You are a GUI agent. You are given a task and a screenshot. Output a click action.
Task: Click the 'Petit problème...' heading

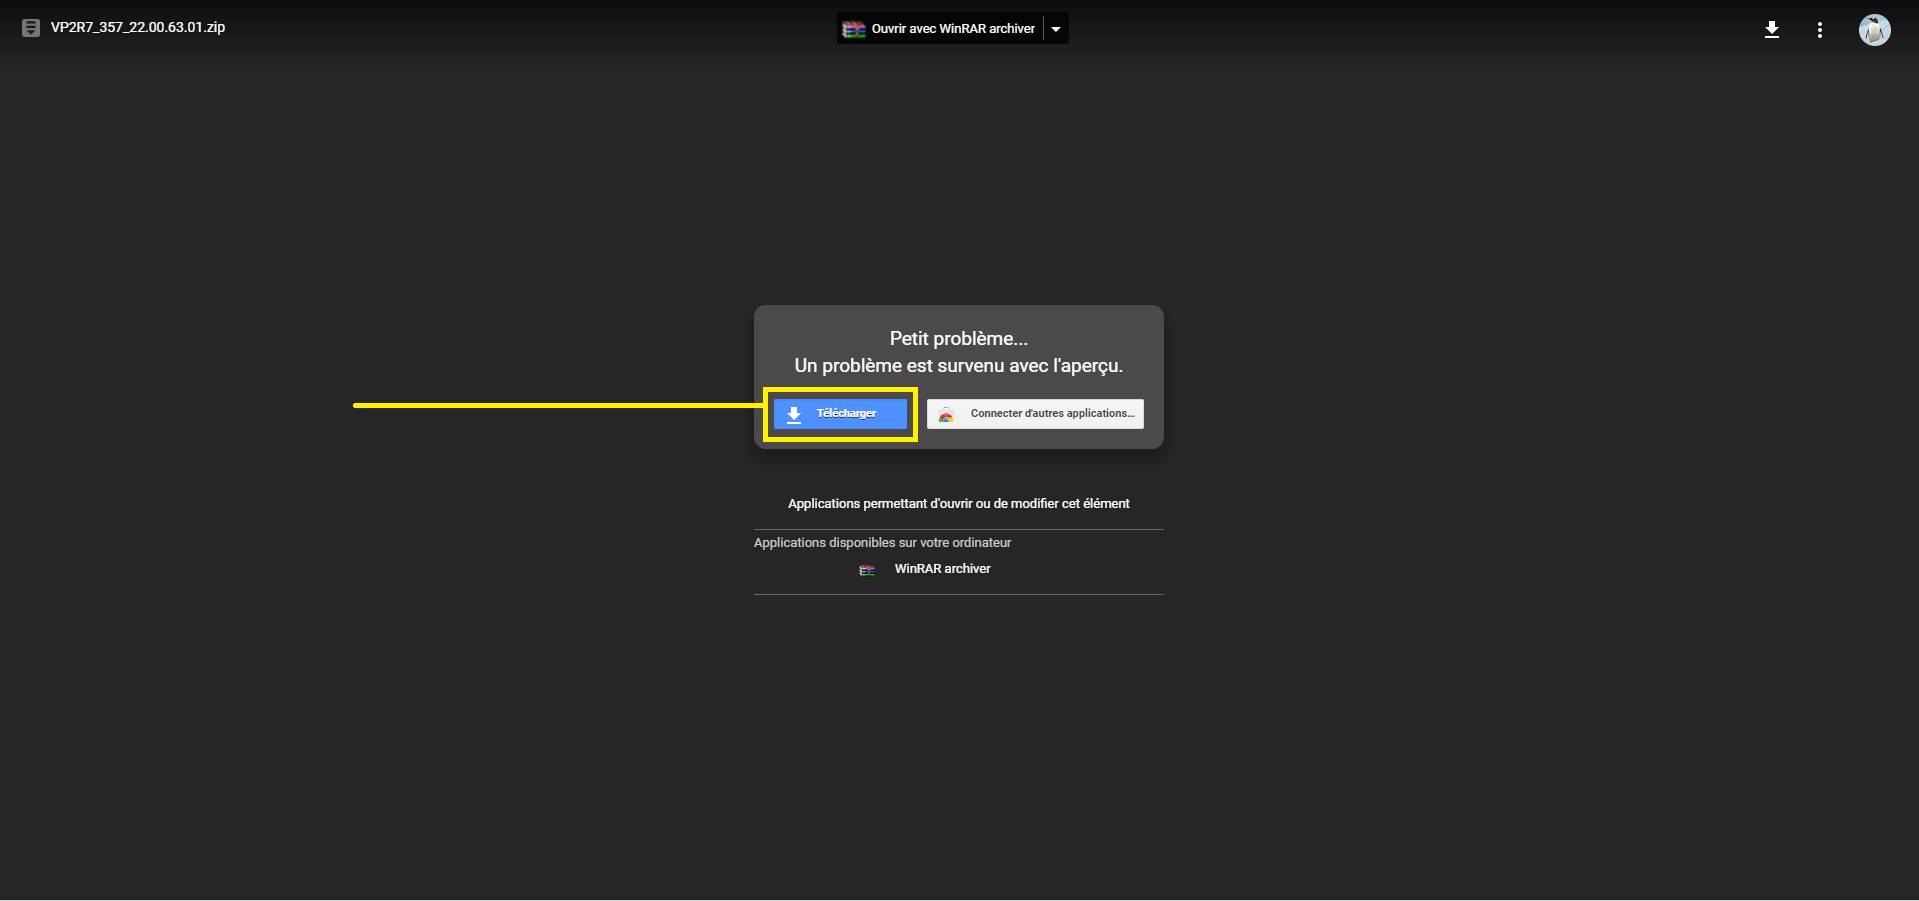(x=958, y=339)
